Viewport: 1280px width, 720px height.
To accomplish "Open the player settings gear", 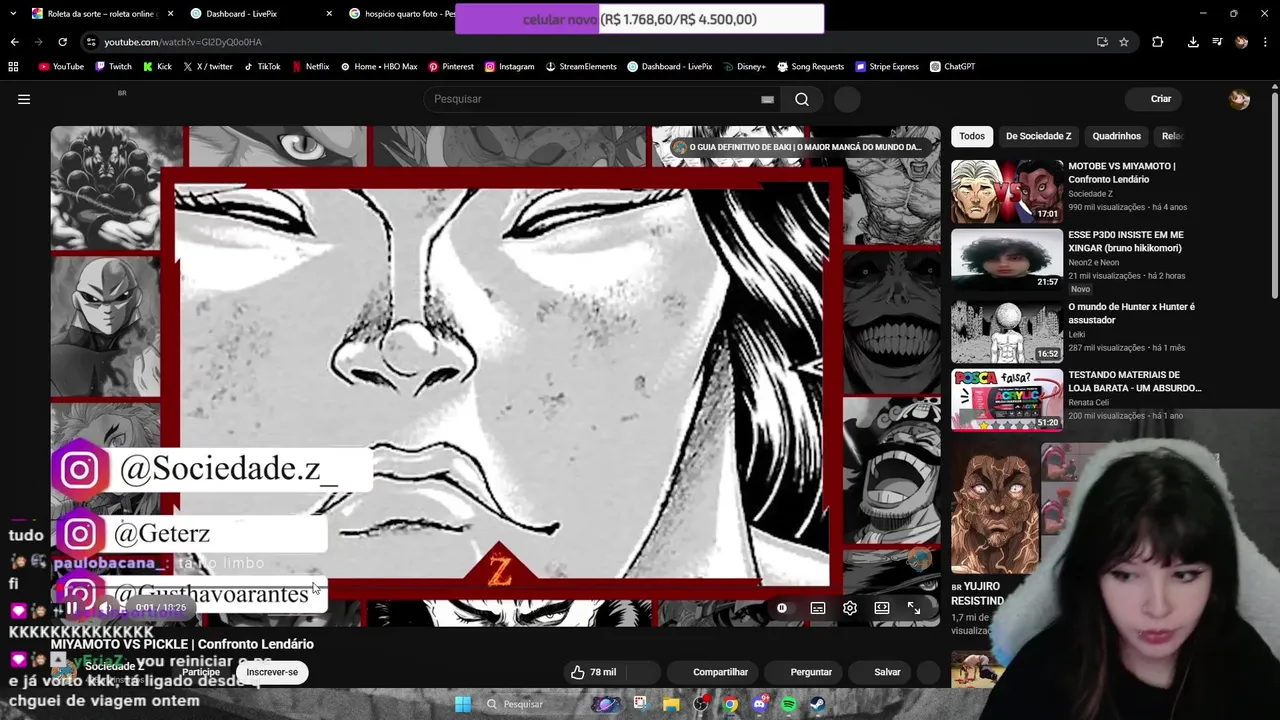I will point(850,608).
